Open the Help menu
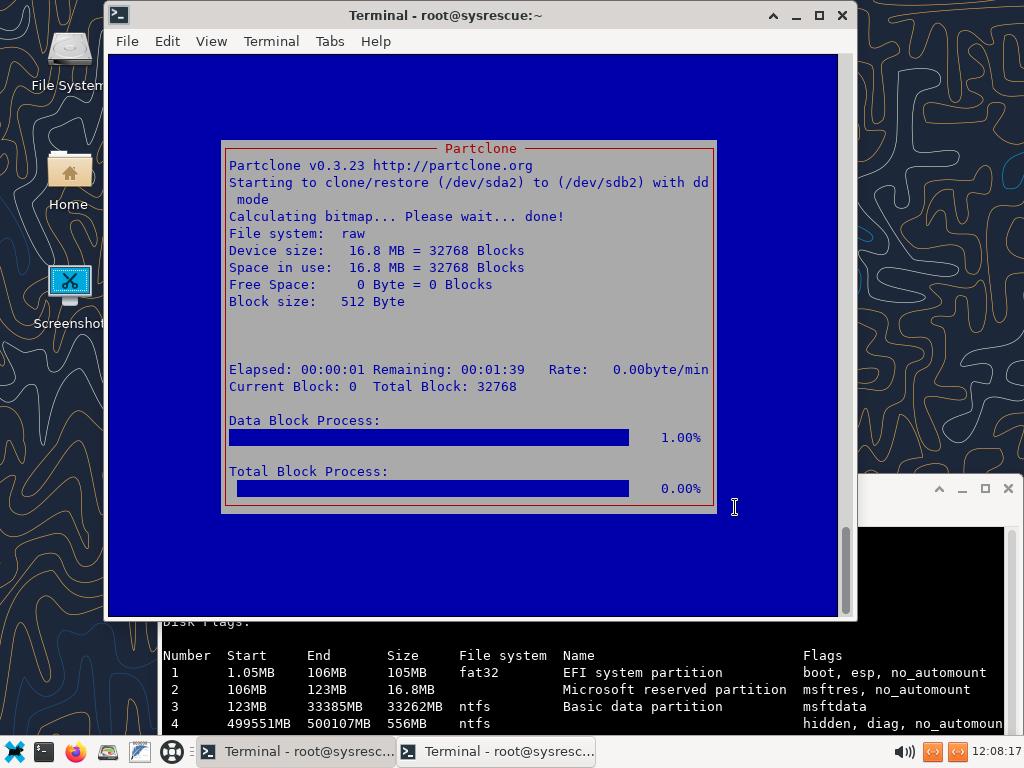The width and height of the screenshot is (1024, 768). 375,41
